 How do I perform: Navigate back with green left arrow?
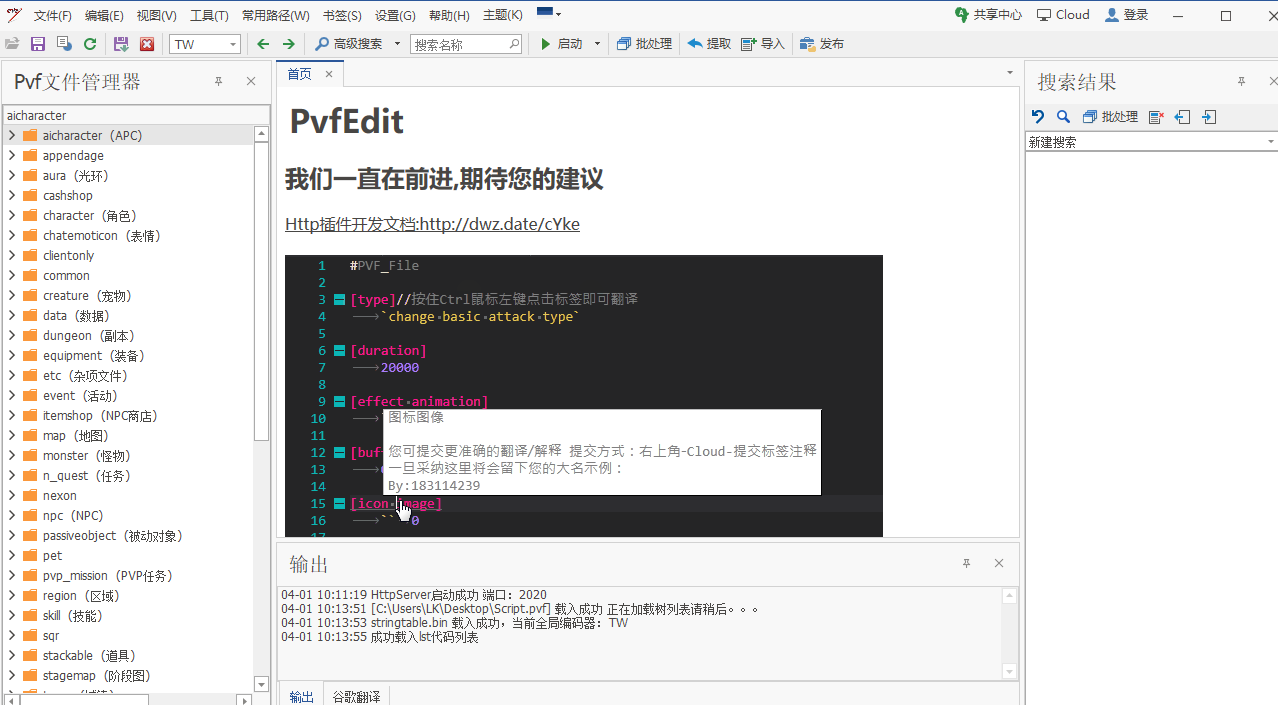click(x=263, y=44)
